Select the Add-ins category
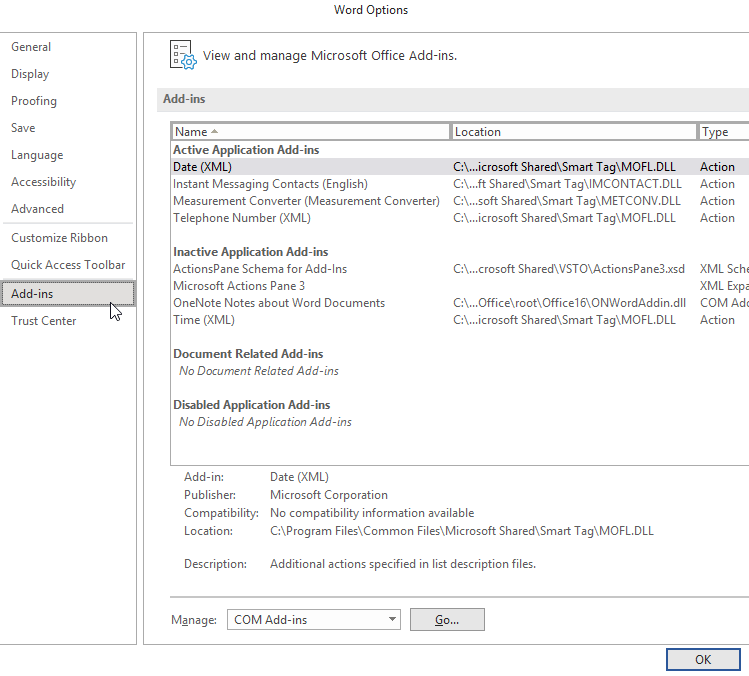 pos(68,293)
